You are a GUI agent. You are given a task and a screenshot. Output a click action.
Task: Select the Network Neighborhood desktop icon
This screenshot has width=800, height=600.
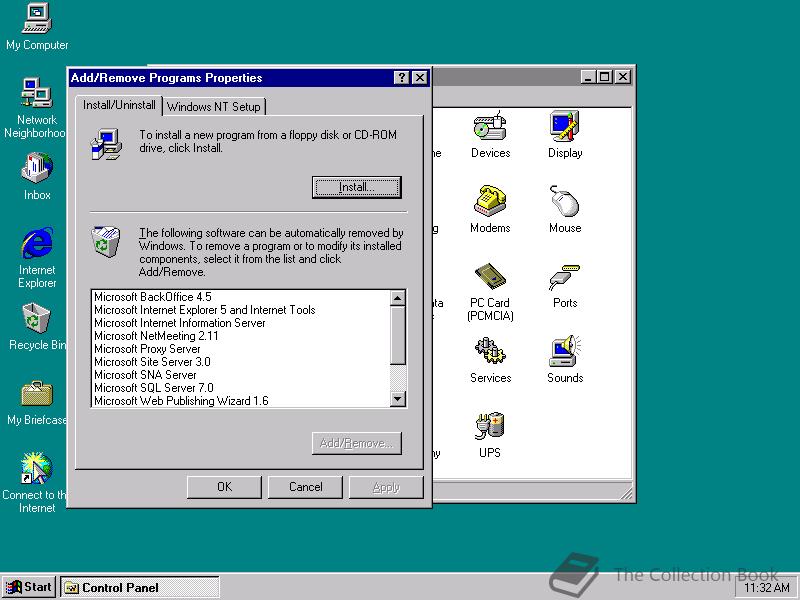click(x=35, y=108)
